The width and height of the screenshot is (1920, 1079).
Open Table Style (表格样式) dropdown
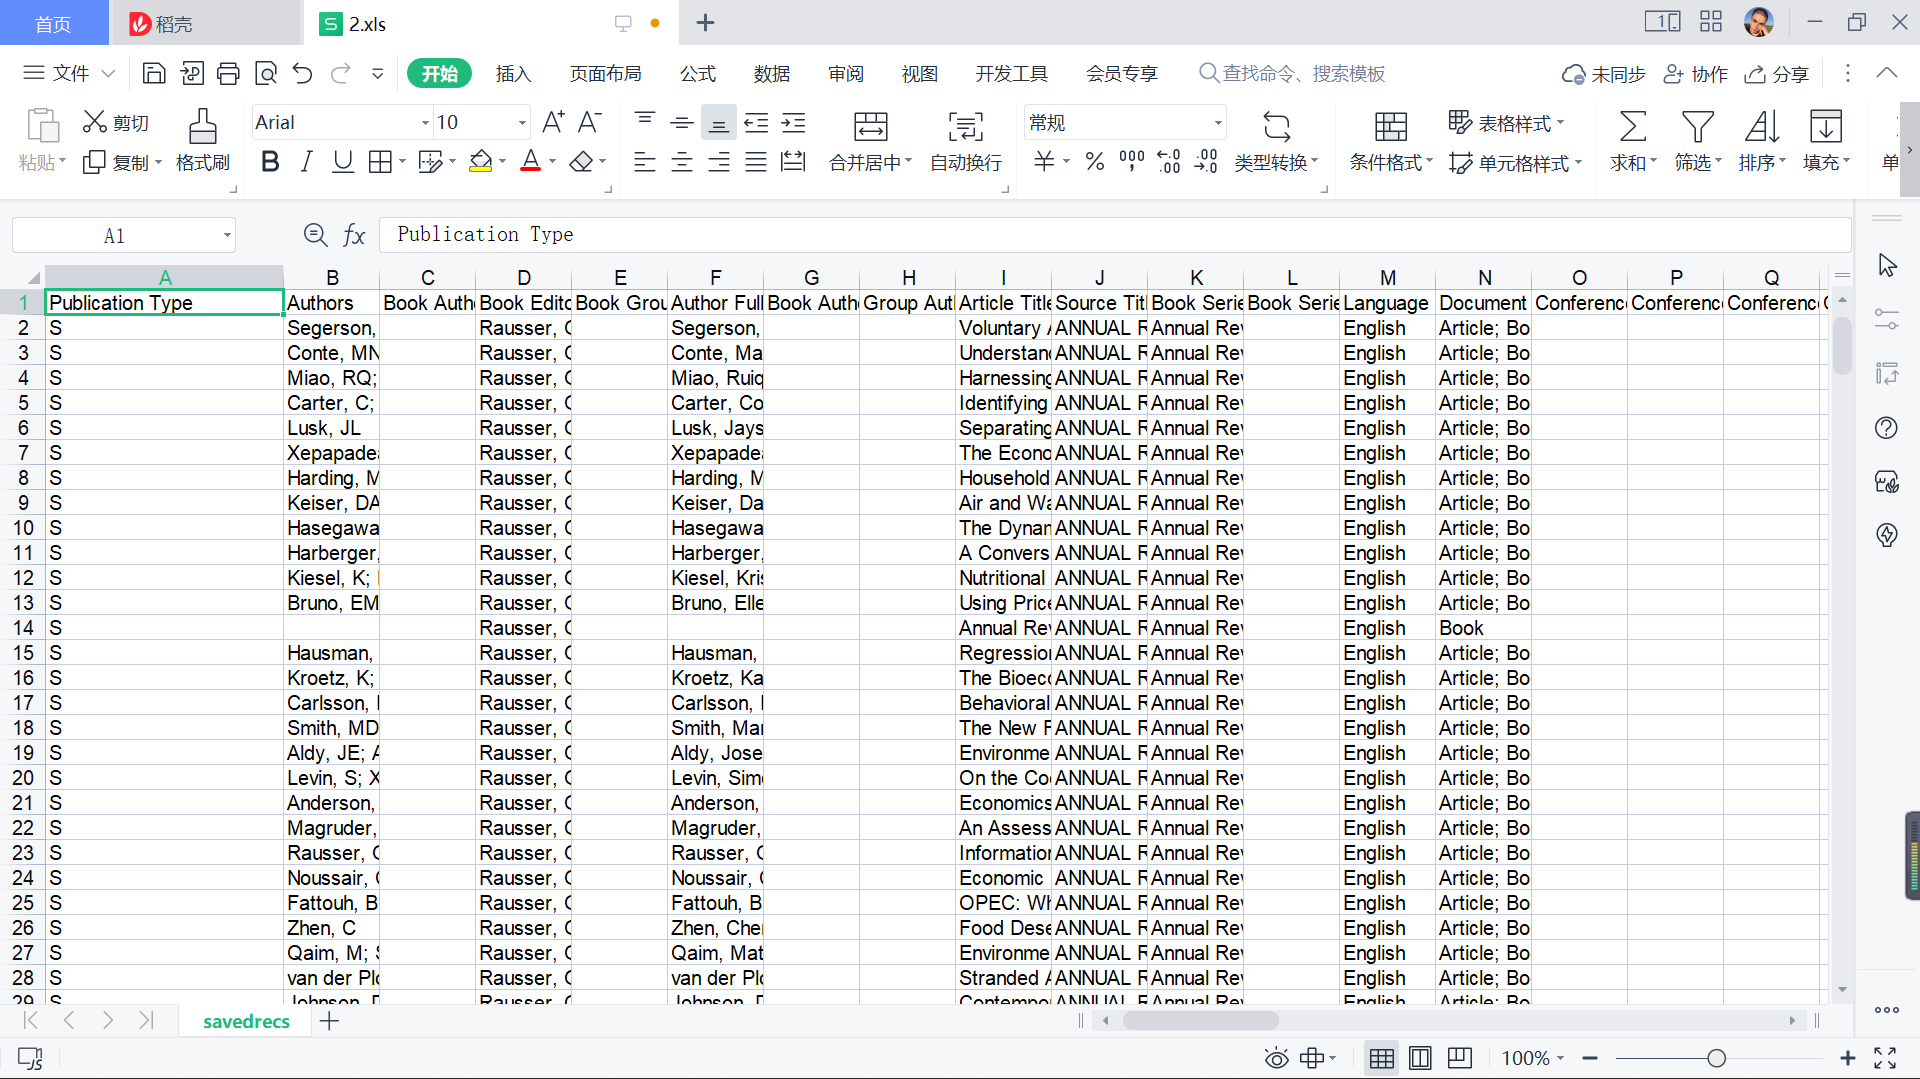point(1507,122)
